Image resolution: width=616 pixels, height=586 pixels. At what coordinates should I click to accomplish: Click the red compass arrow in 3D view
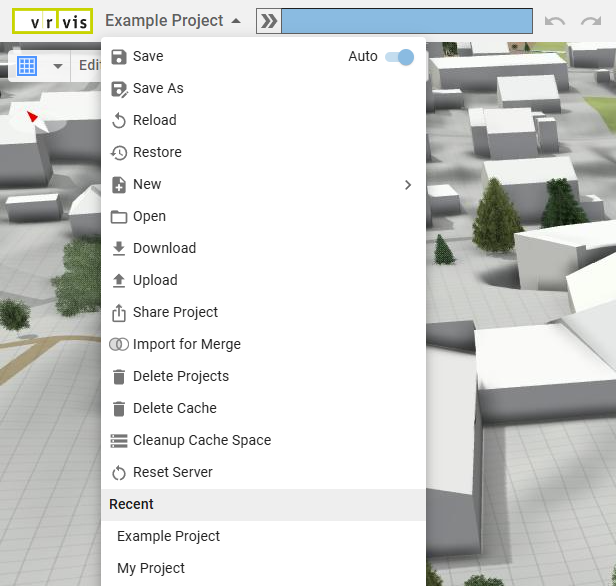pos(32,117)
